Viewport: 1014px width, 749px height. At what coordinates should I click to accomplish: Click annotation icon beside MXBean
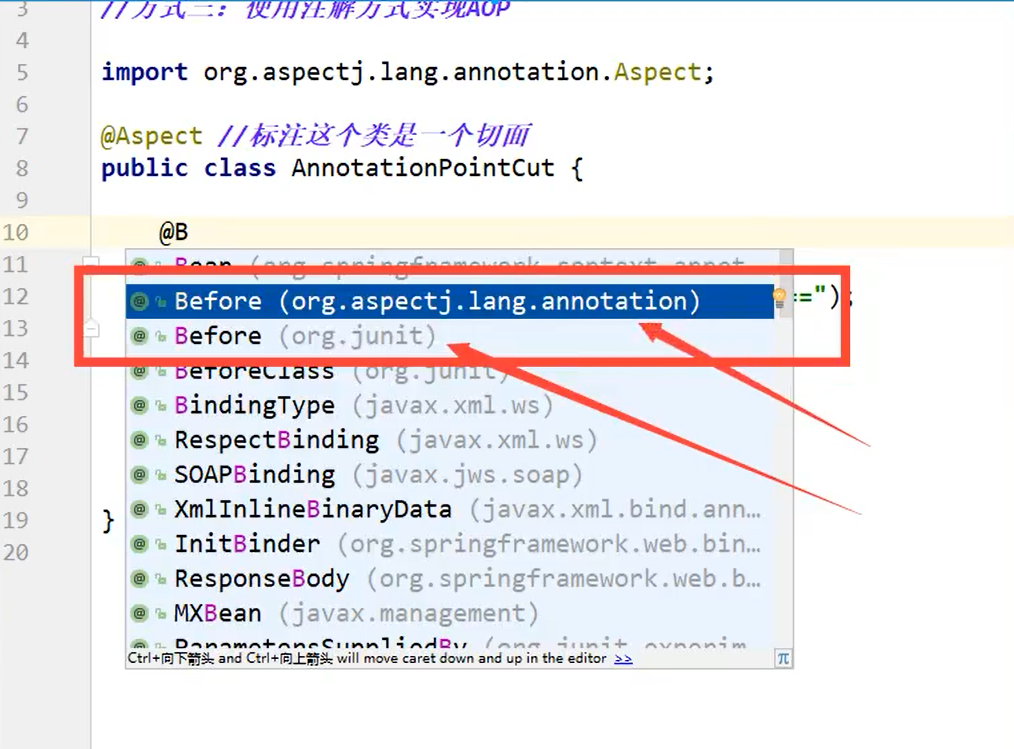pos(140,613)
